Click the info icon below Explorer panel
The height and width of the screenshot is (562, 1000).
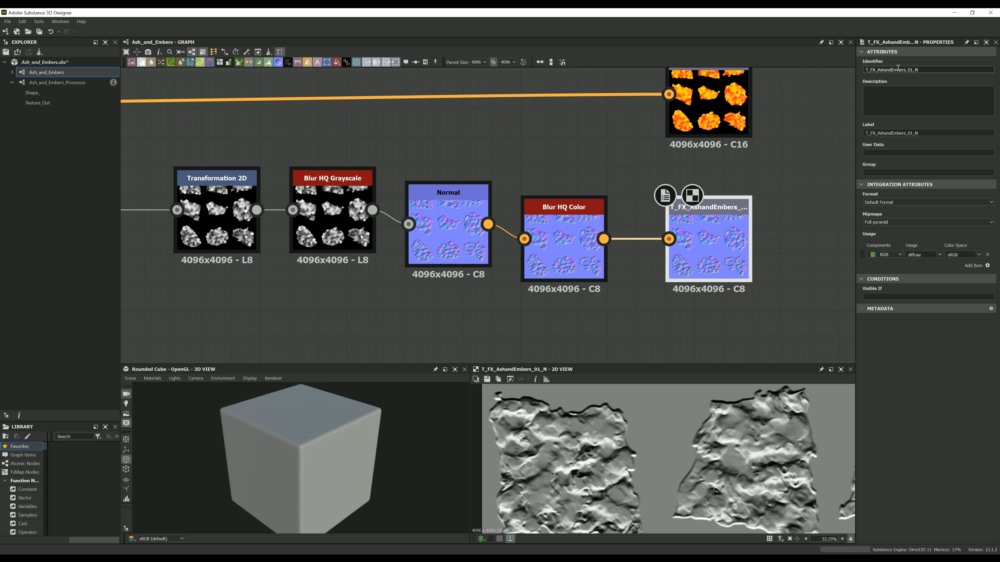click(x=18, y=415)
